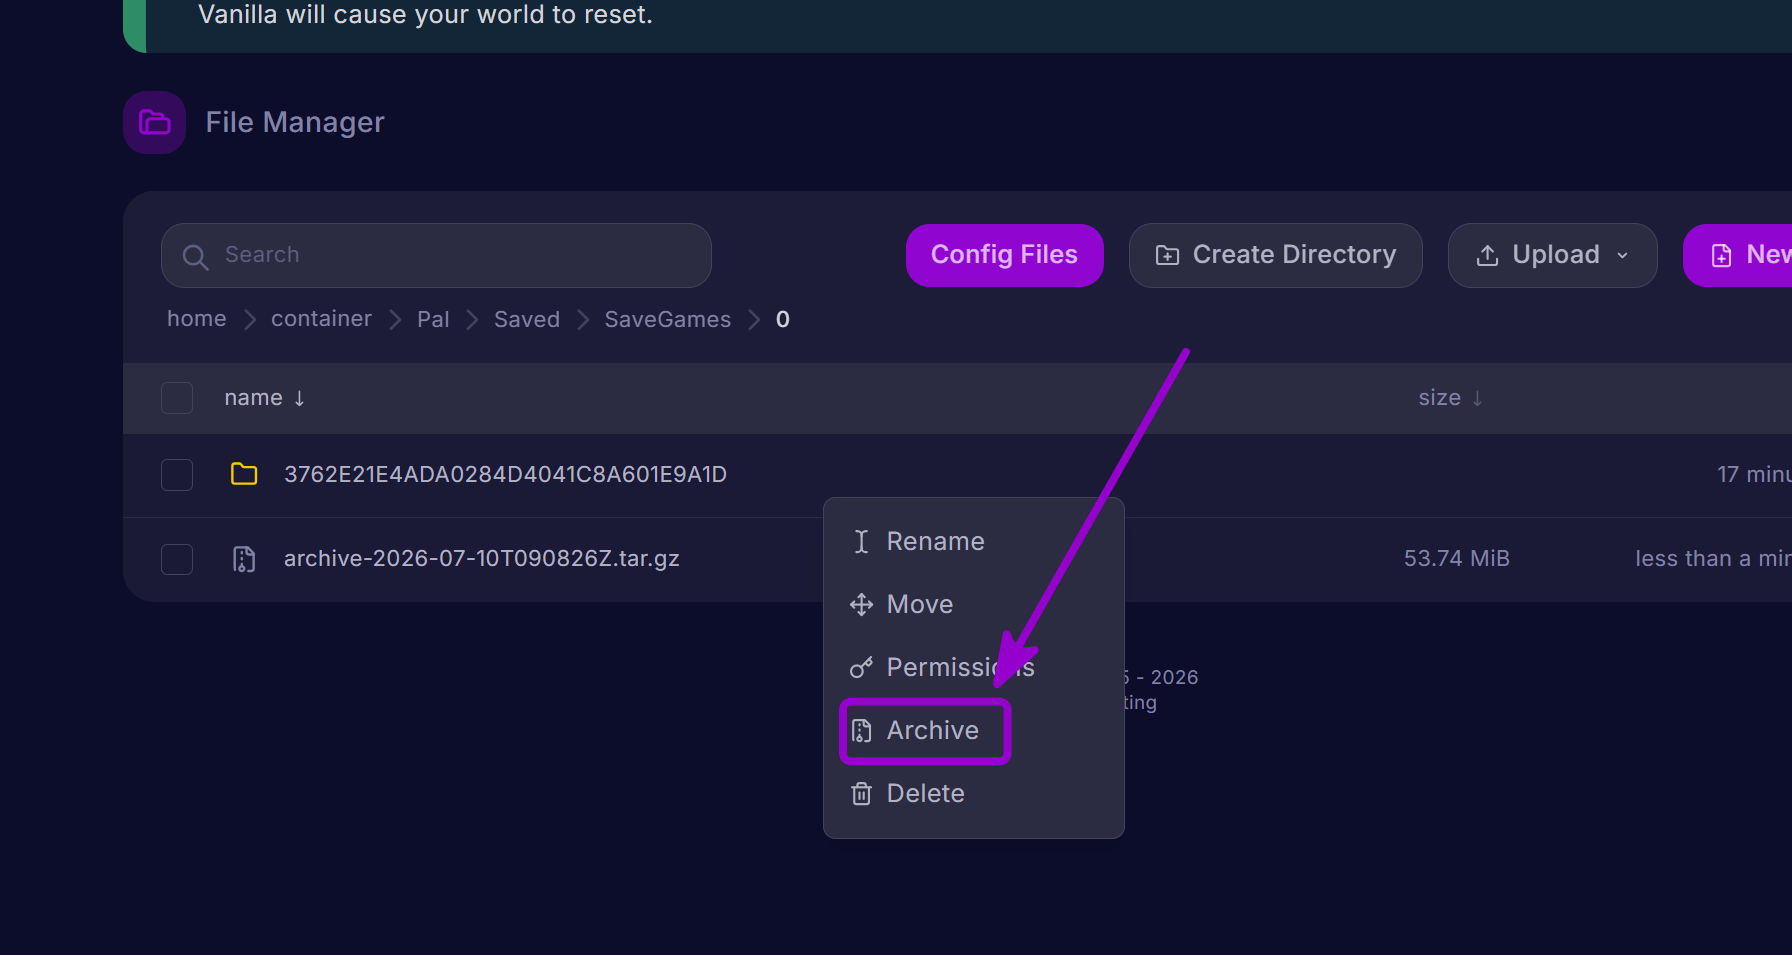Click the Move arrows icon in context menu
The height and width of the screenshot is (955, 1792).
[x=861, y=604]
